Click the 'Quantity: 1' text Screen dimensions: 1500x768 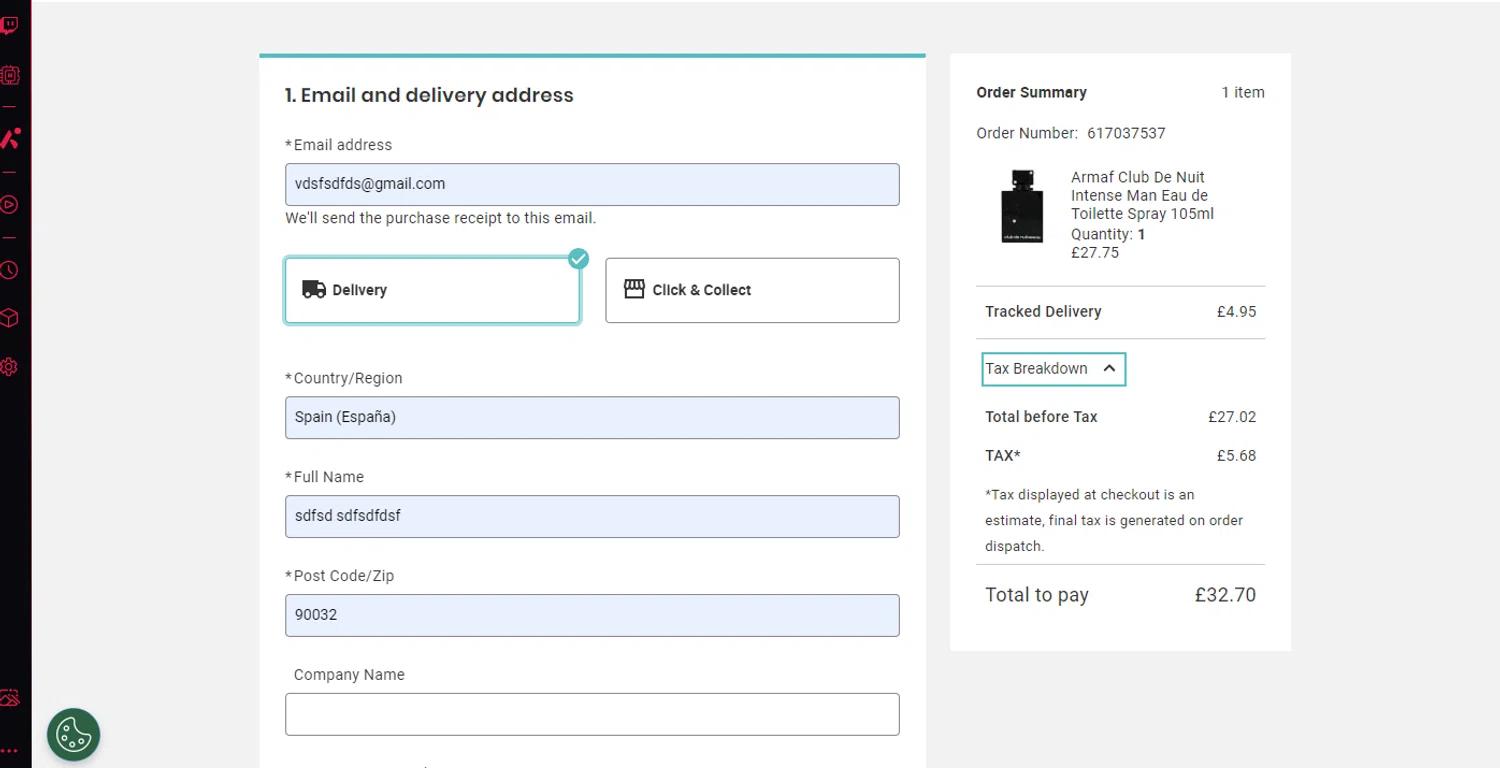[x=1108, y=234]
